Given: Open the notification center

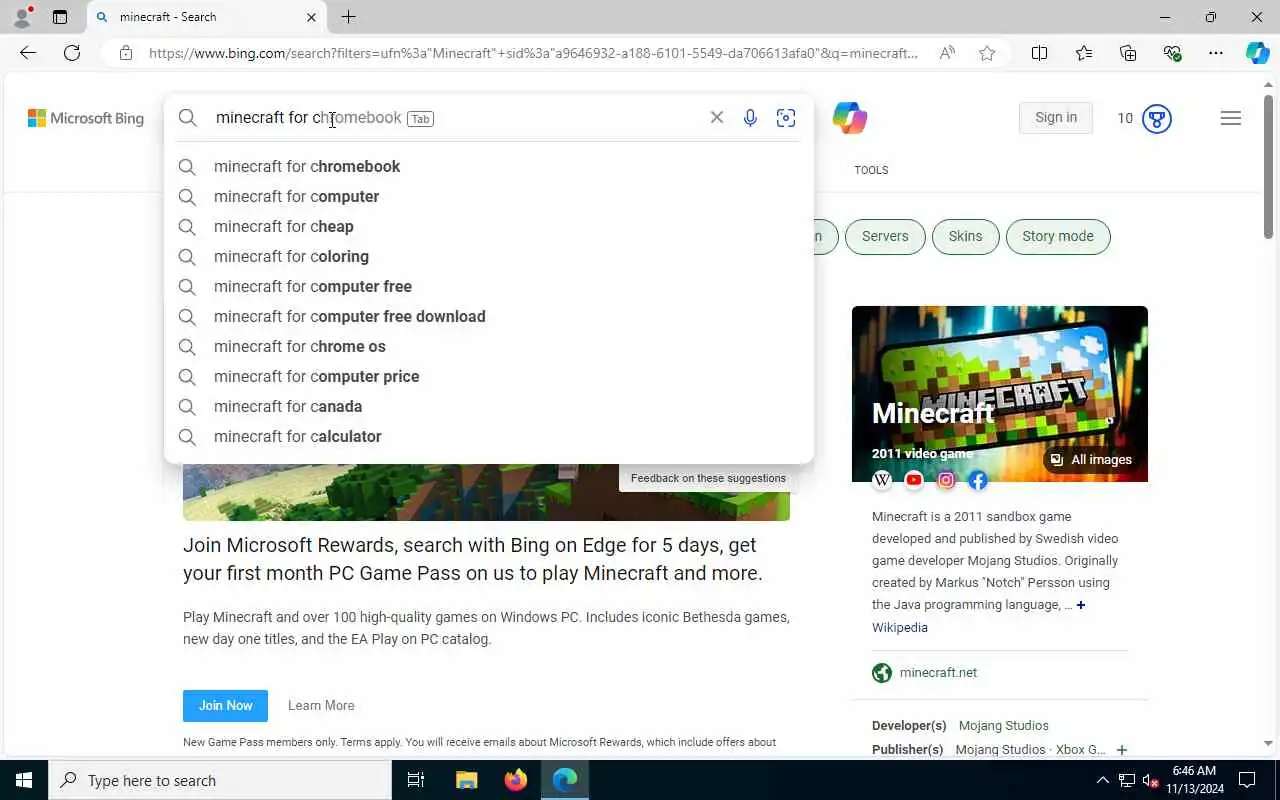Looking at the screenshot, I should click(x=1247, y=780).
